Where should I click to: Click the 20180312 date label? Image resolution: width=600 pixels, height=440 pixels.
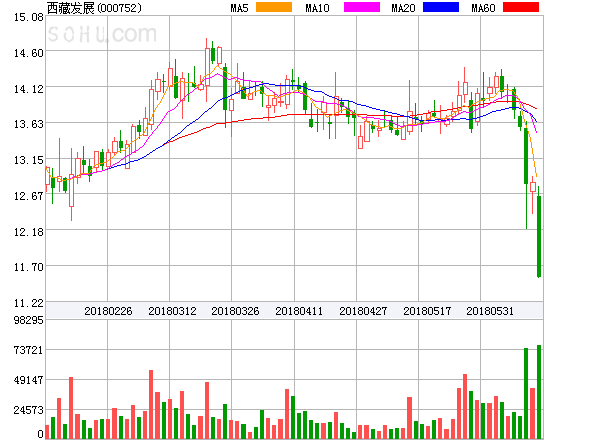pos(172,311)
